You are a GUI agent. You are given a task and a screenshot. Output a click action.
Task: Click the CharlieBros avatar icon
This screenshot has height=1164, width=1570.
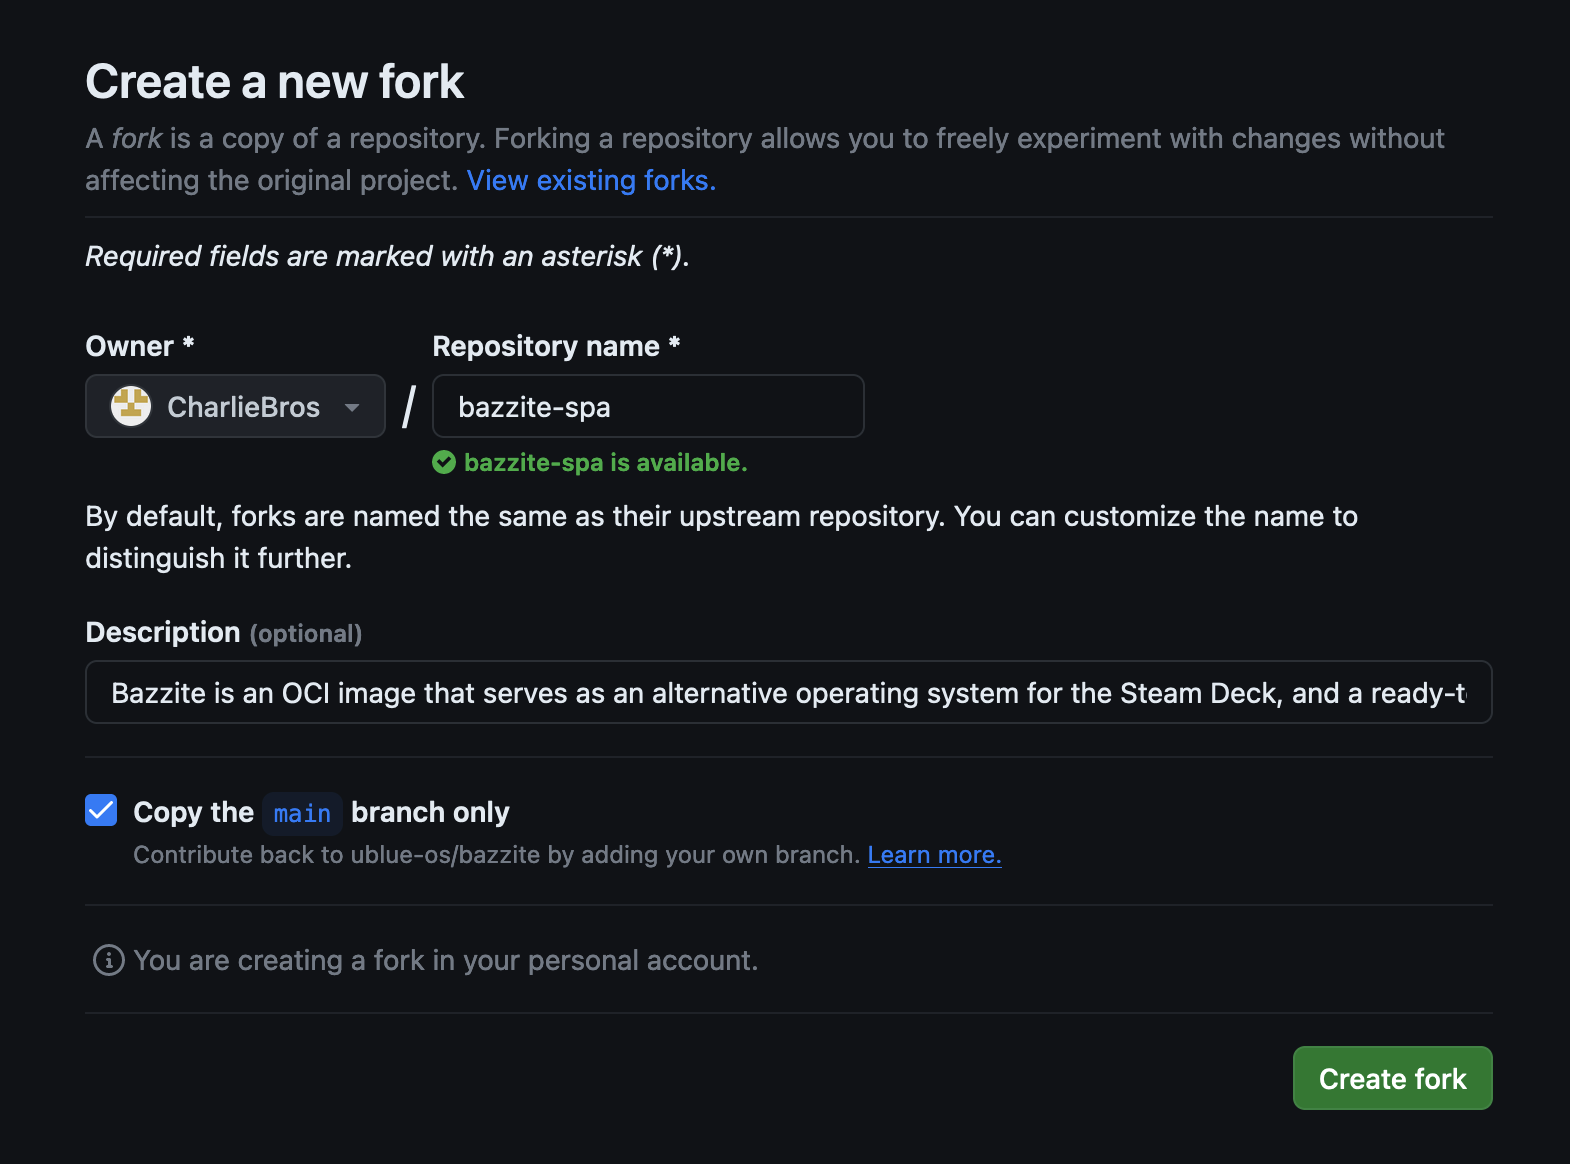click(131, 406)
